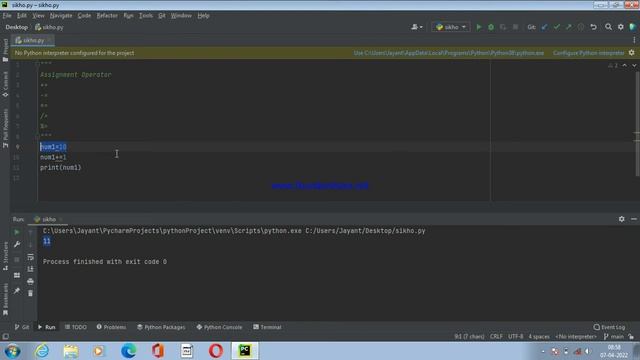Image resolution: width=640 pixels, height=360 pixels.
Task: Open the Python Console tool window
Action: coord(219,327)
